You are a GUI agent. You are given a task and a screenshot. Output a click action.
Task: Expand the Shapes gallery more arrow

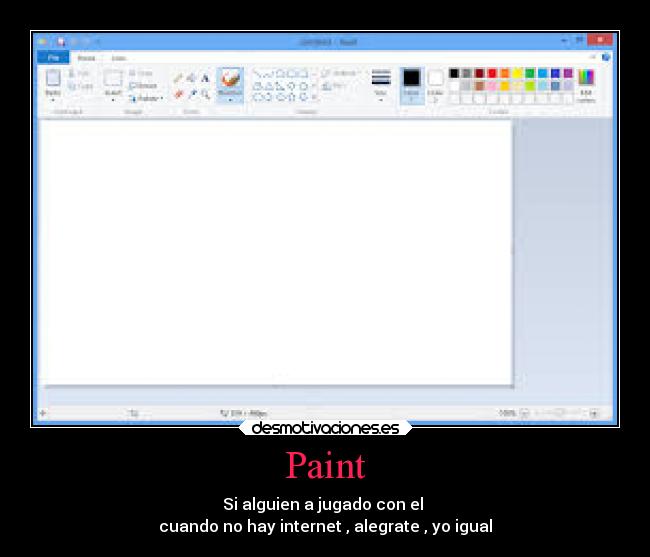coord(314,98)
